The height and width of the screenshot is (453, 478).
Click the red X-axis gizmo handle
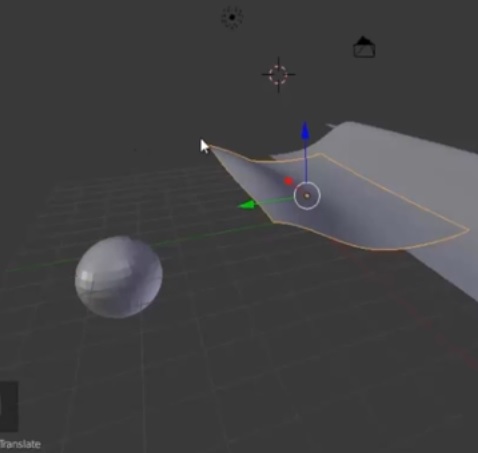tap(289, 181)
